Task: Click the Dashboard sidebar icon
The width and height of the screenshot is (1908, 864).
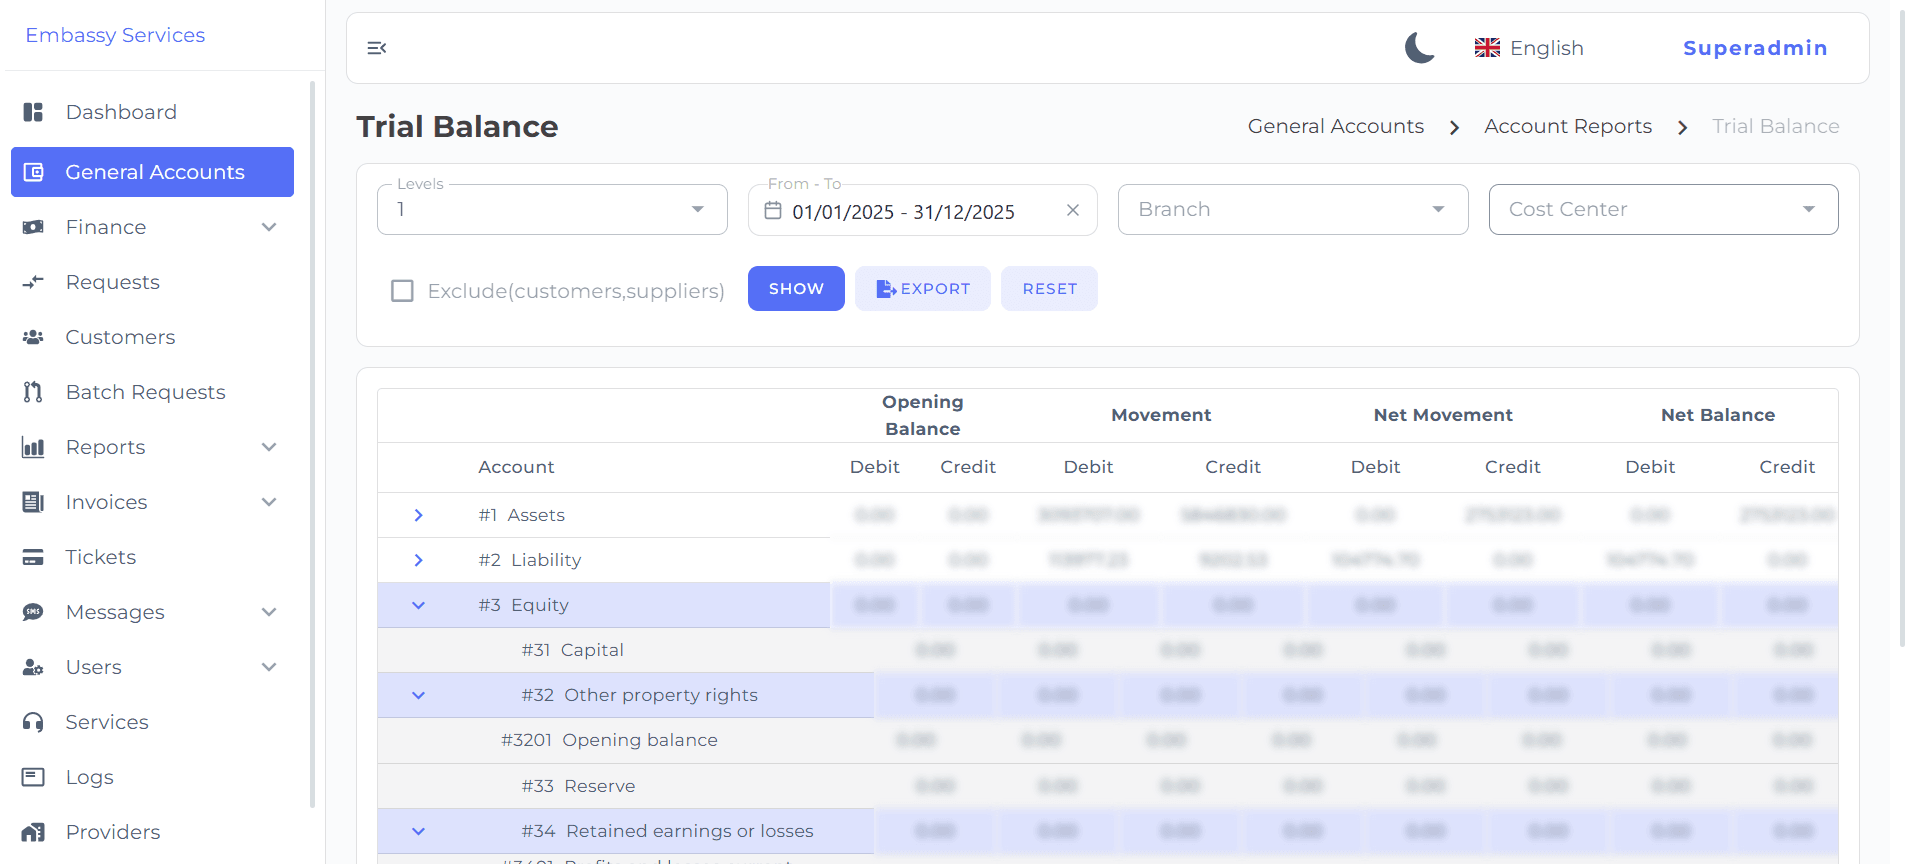Action: coord(33,112)
